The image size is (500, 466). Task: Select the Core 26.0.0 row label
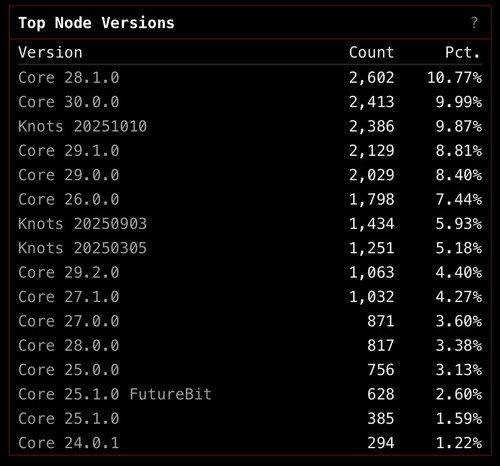[x=69, y=199]
